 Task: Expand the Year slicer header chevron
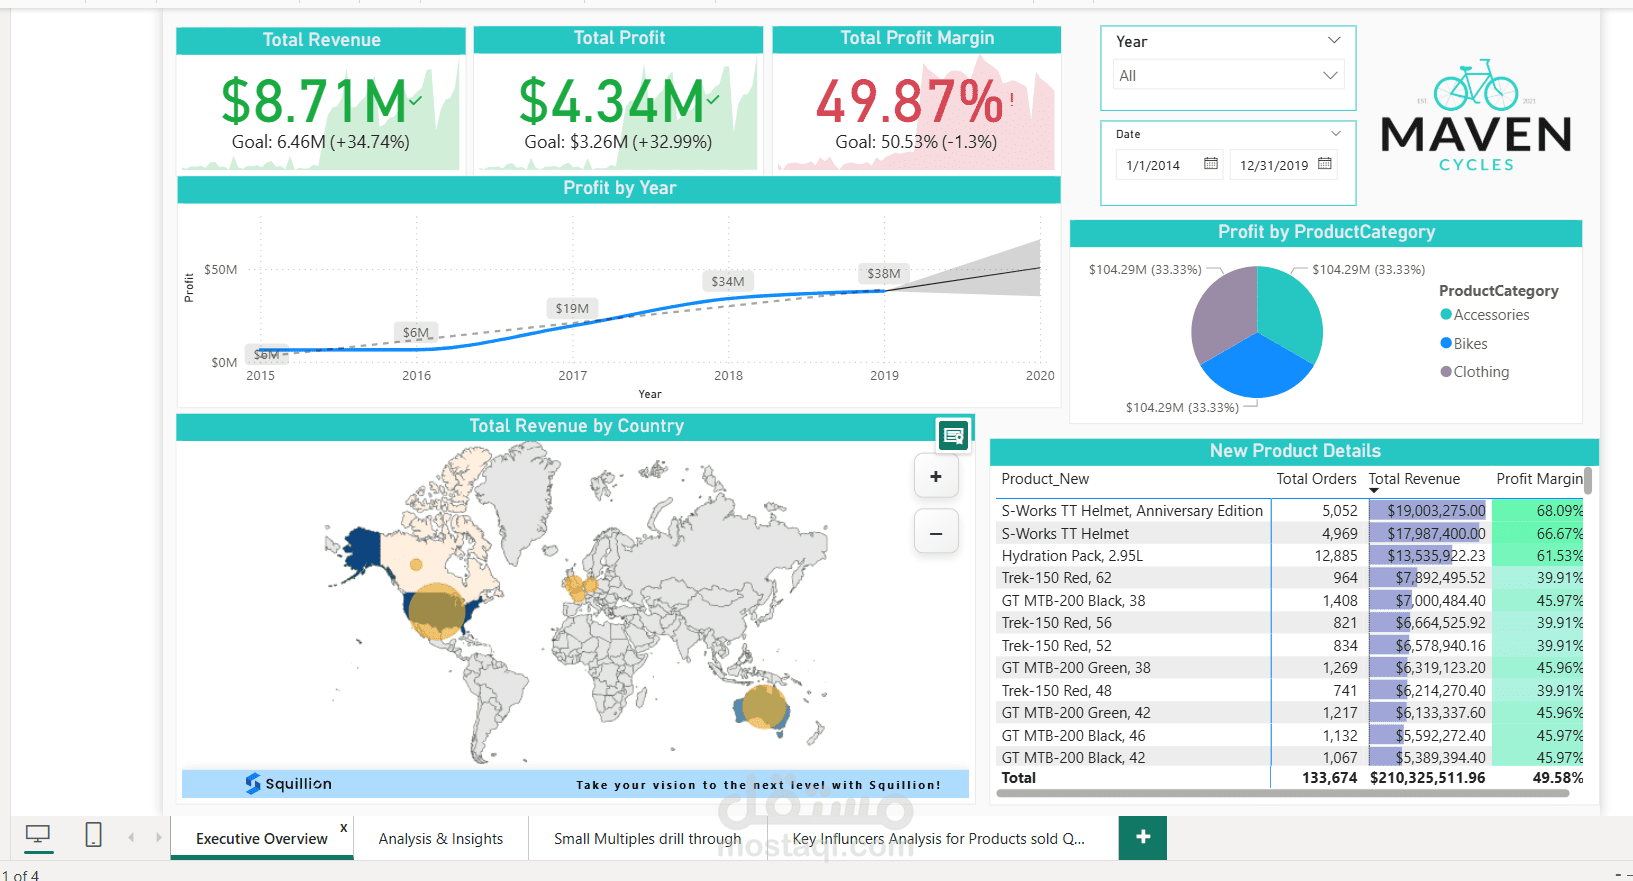coord(1334,40)
